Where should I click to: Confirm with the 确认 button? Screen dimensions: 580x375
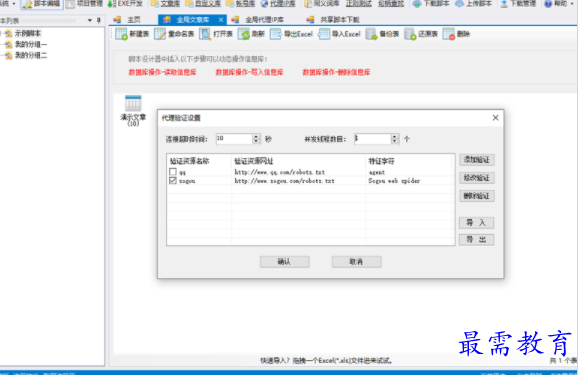click(x=284, y=262)
